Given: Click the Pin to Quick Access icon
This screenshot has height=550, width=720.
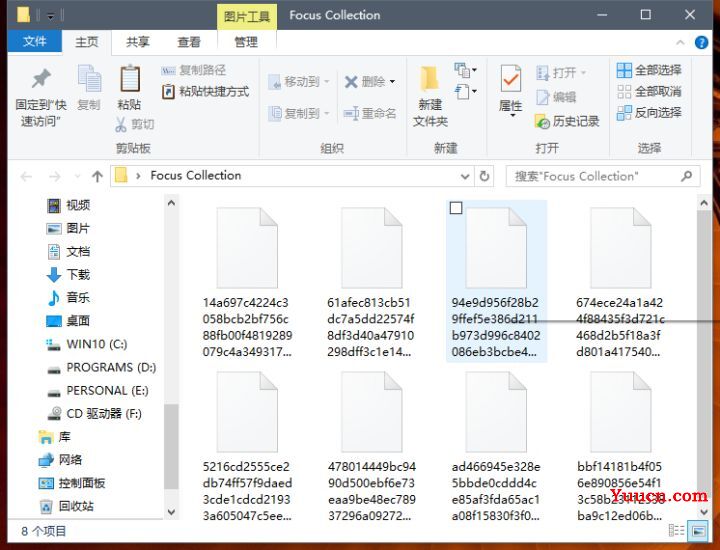Looking at the screenshot, I should coord(41,79).
